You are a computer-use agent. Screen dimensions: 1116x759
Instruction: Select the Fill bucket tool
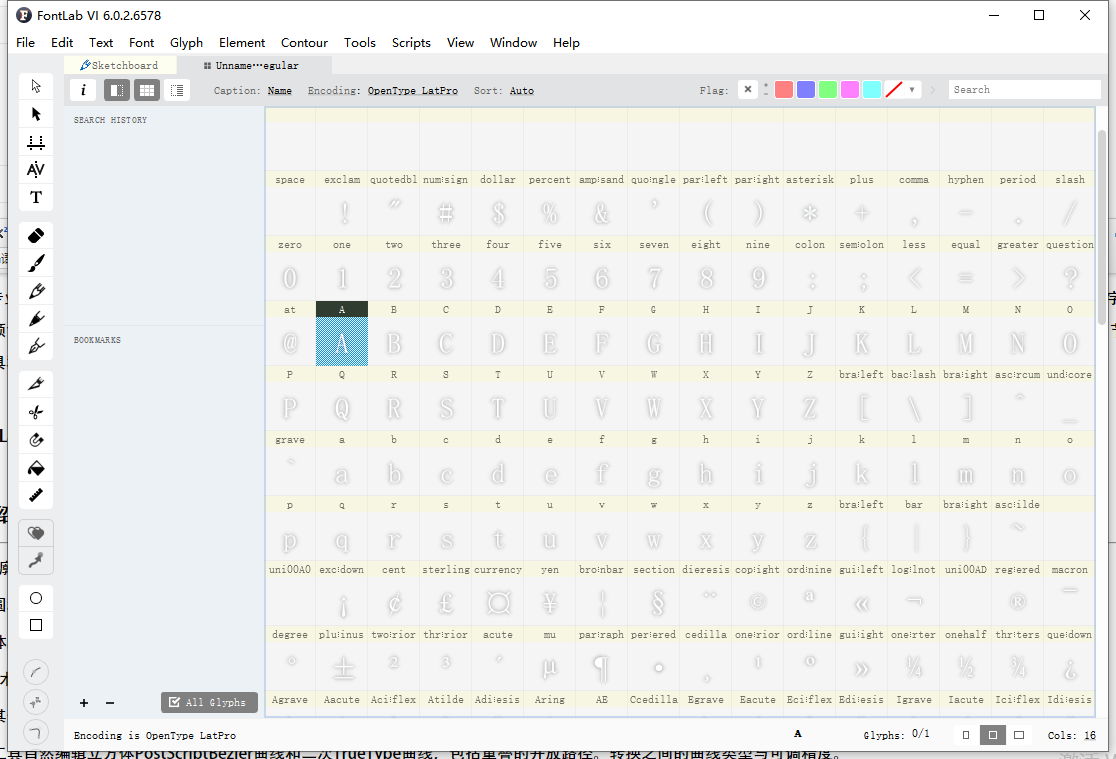[x=36, y=467]
